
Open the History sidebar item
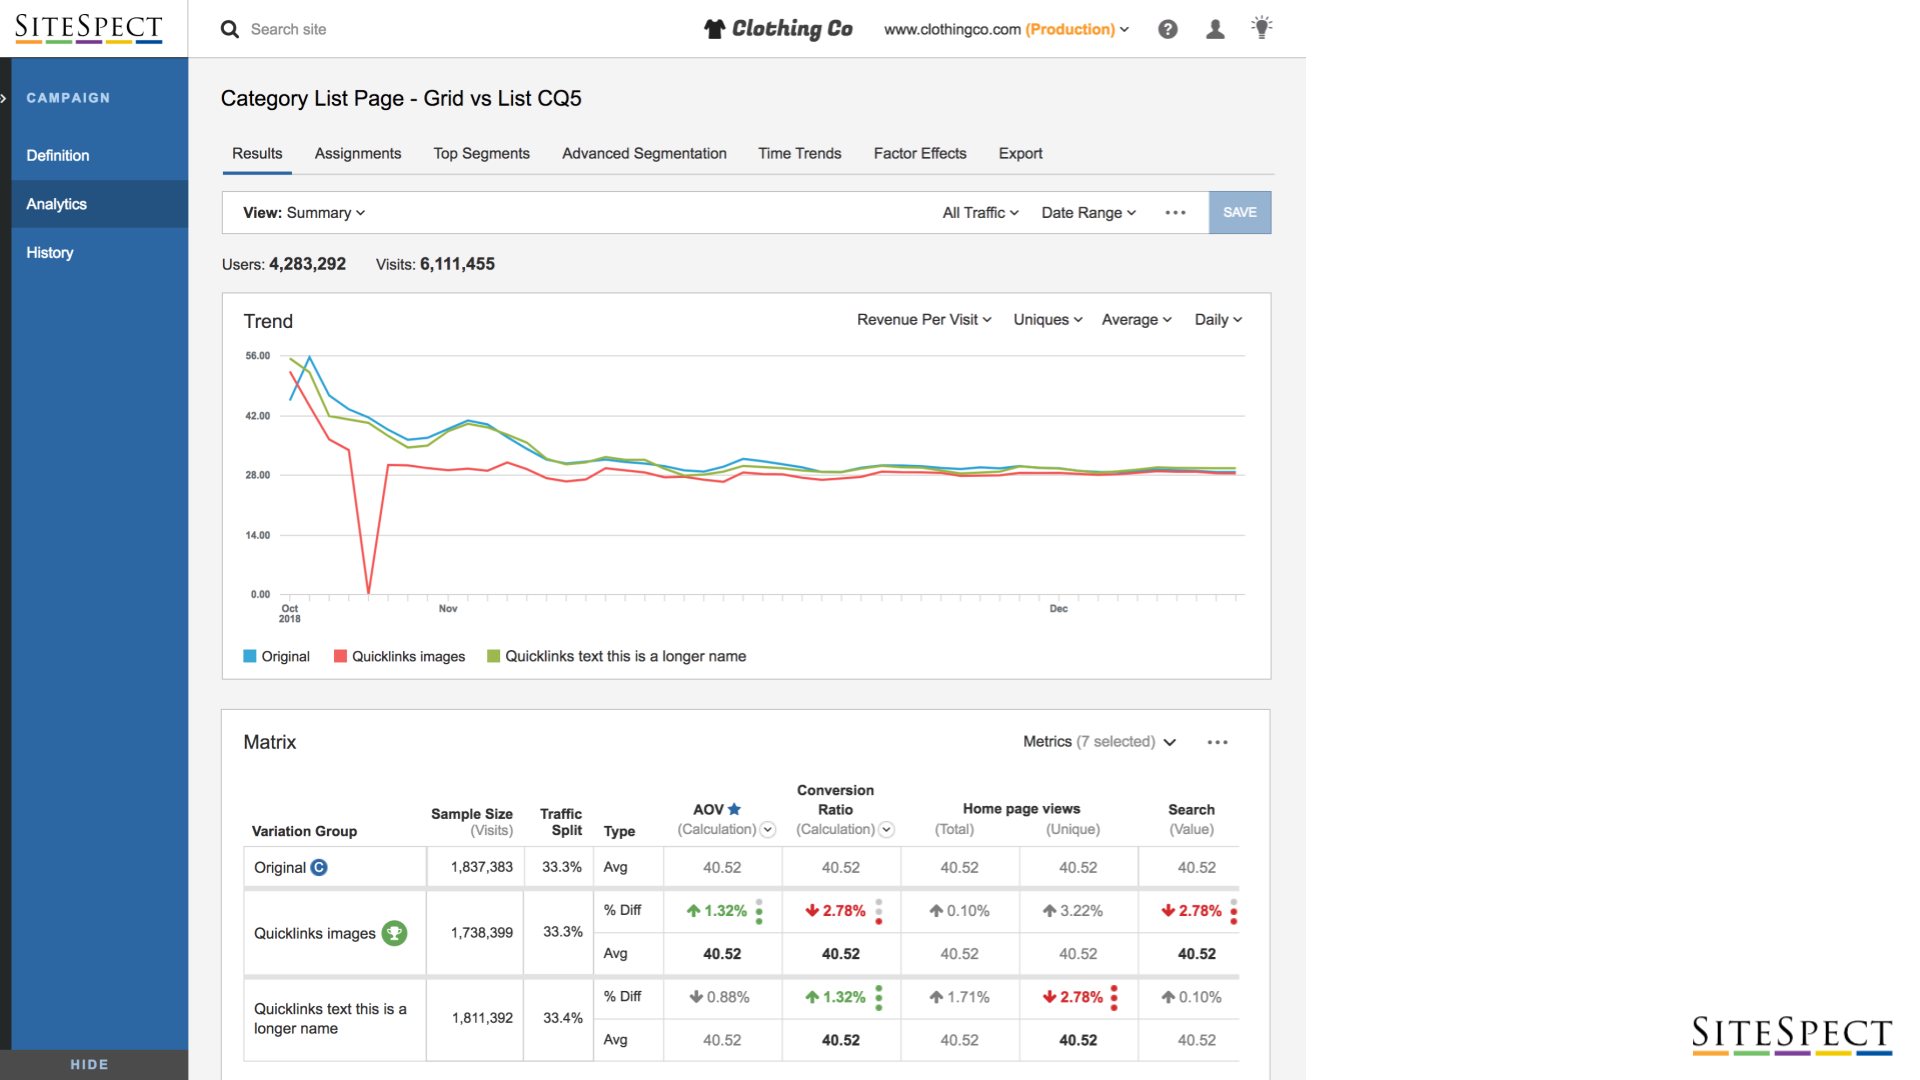pyautogui.click(x=50, y=253)
